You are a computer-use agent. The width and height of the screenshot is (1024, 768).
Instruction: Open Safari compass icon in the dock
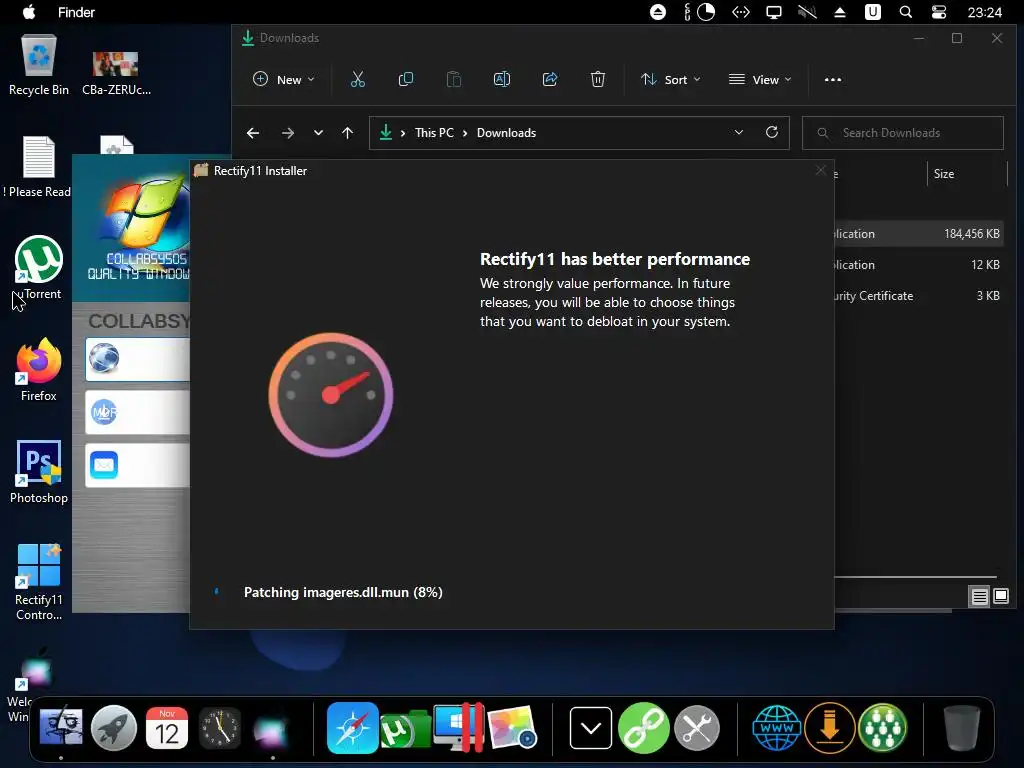[x=353, y=728]
